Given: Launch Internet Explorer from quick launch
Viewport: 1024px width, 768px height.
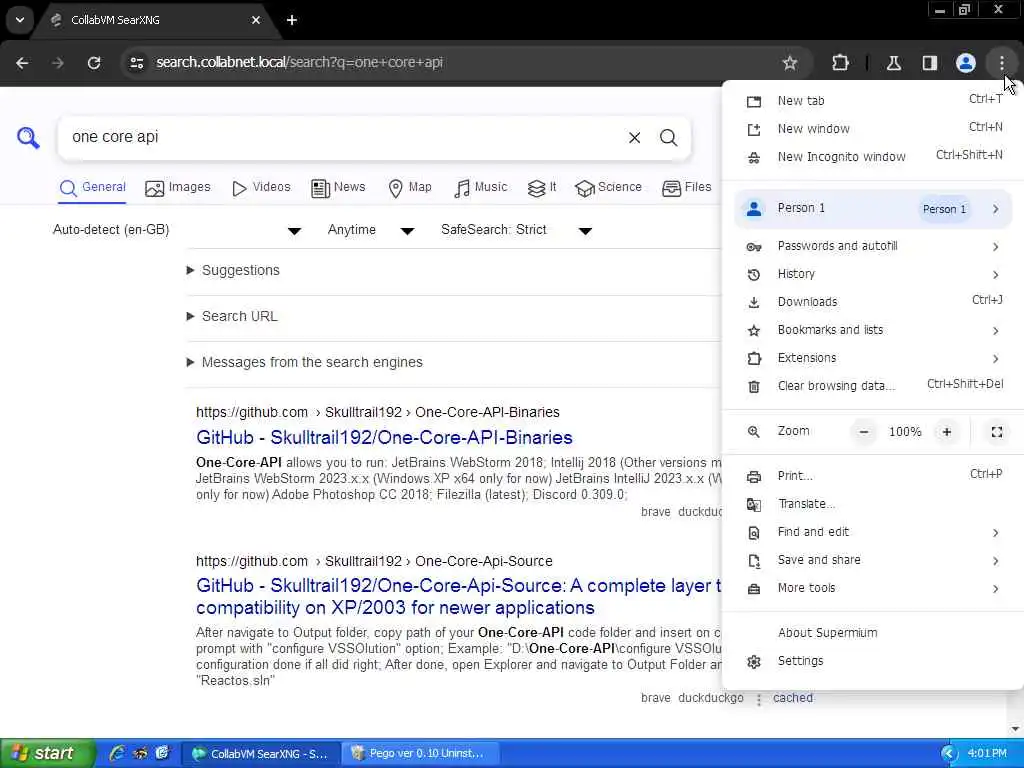Looking at the screenshot, I should click(117, 753).
